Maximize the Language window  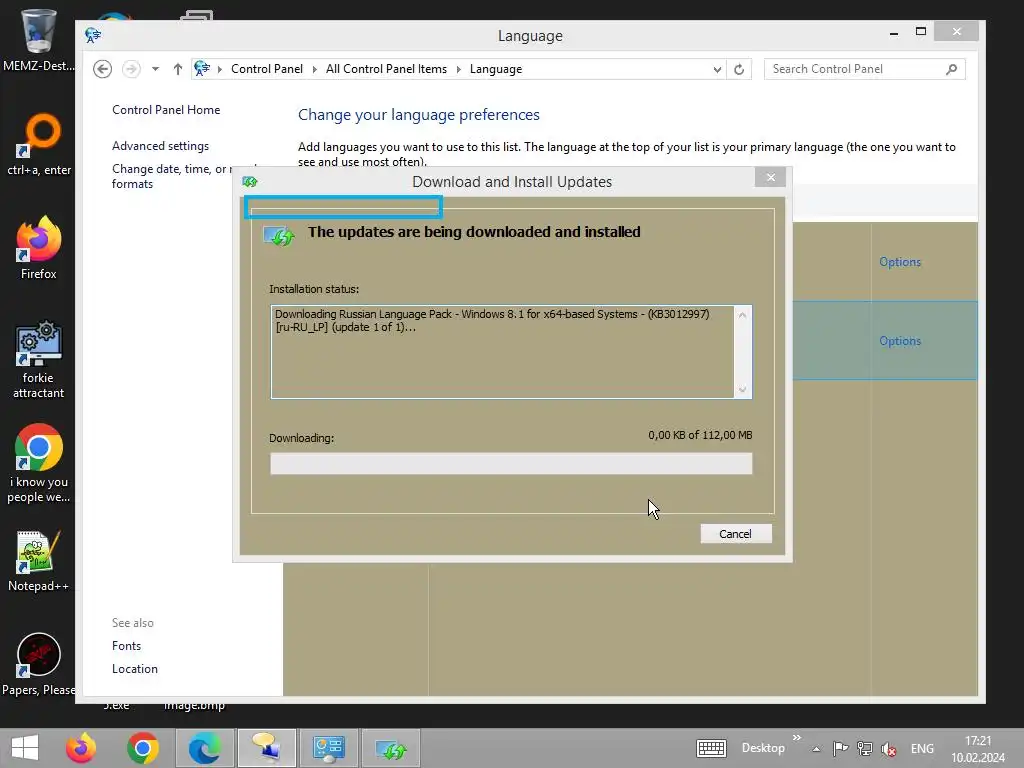[x=921, y=31]
